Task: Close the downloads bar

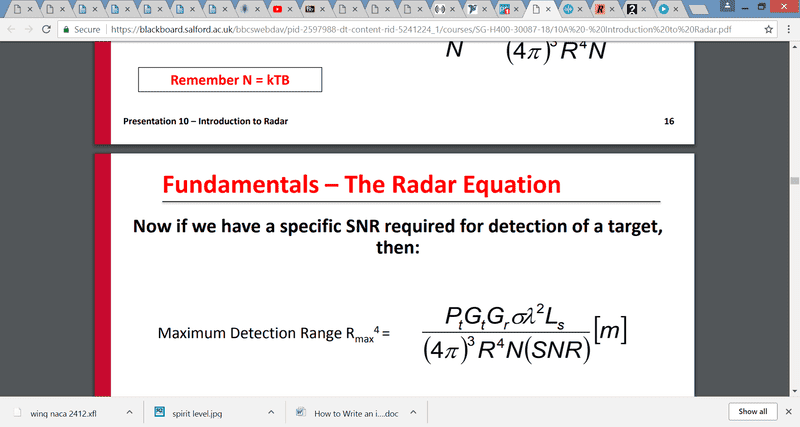Action: click(787, 411)
